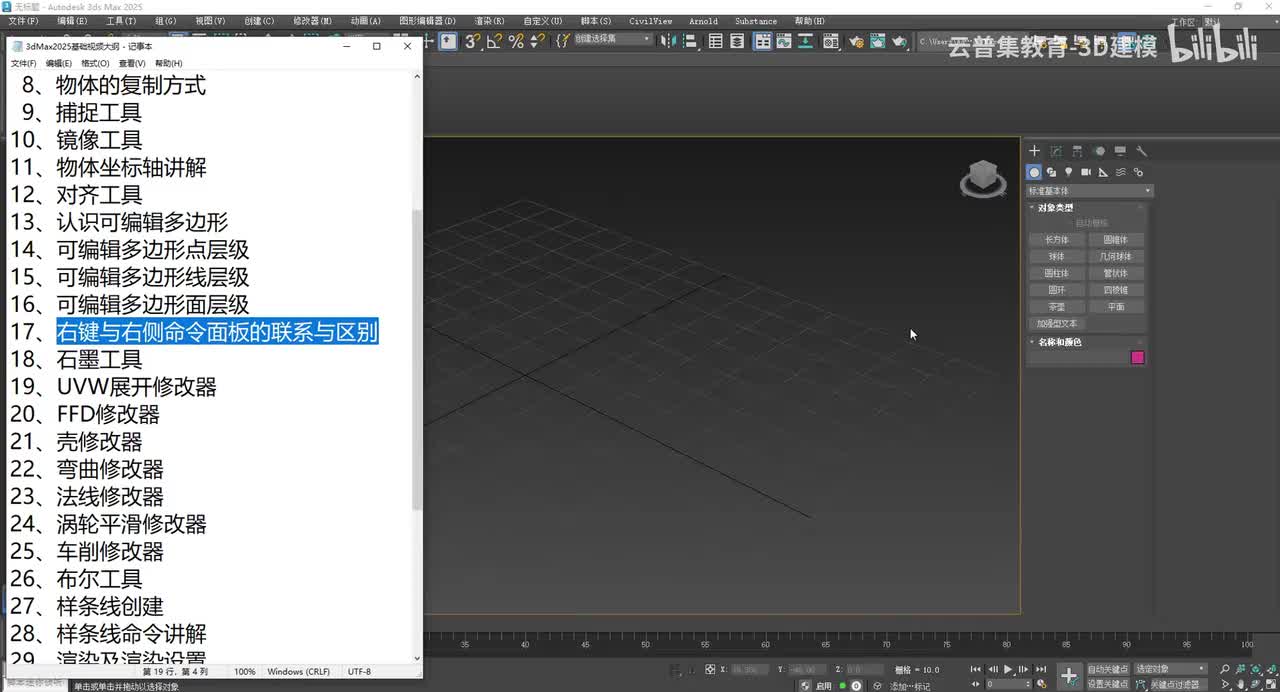Open the Display tab in command panel

[x=1120, y=151]
